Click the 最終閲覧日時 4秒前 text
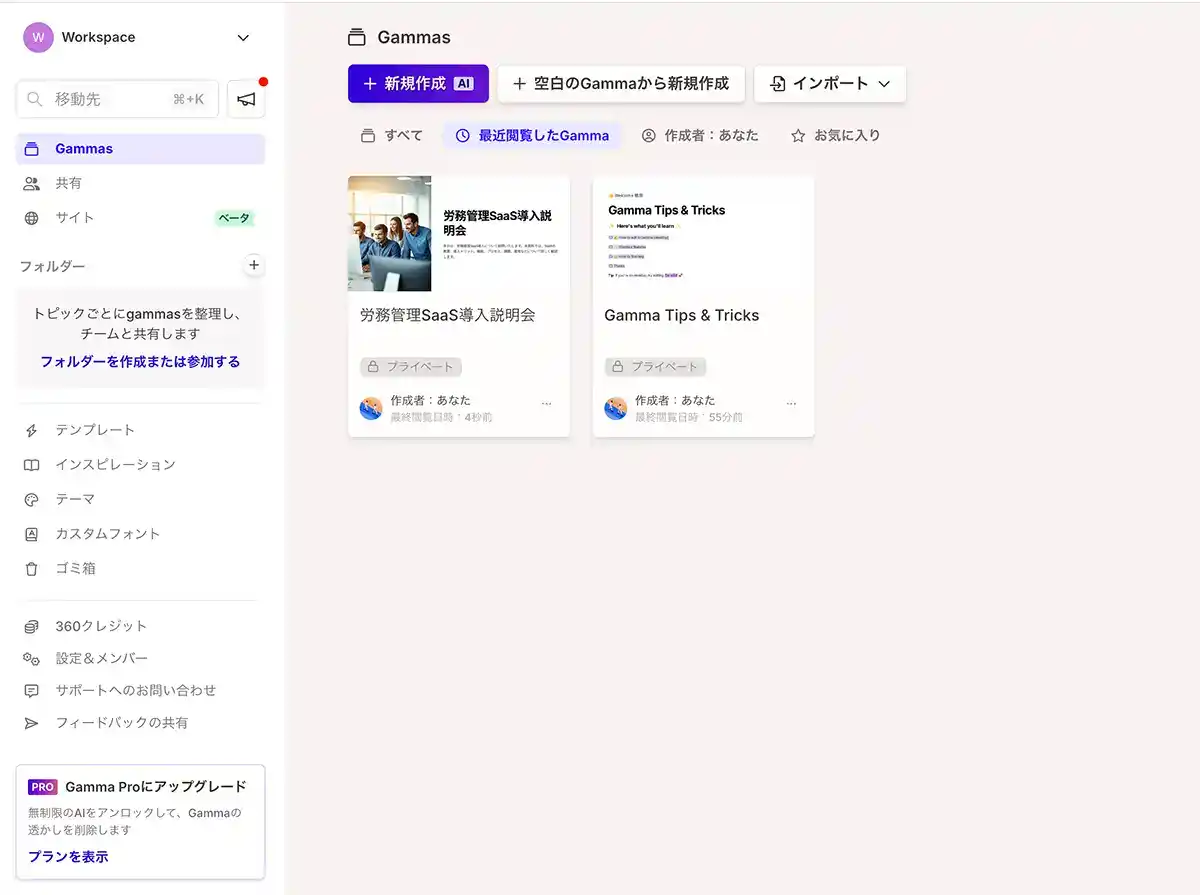The width and height of the screenshot is (1200, 895). tap(441, 417)
